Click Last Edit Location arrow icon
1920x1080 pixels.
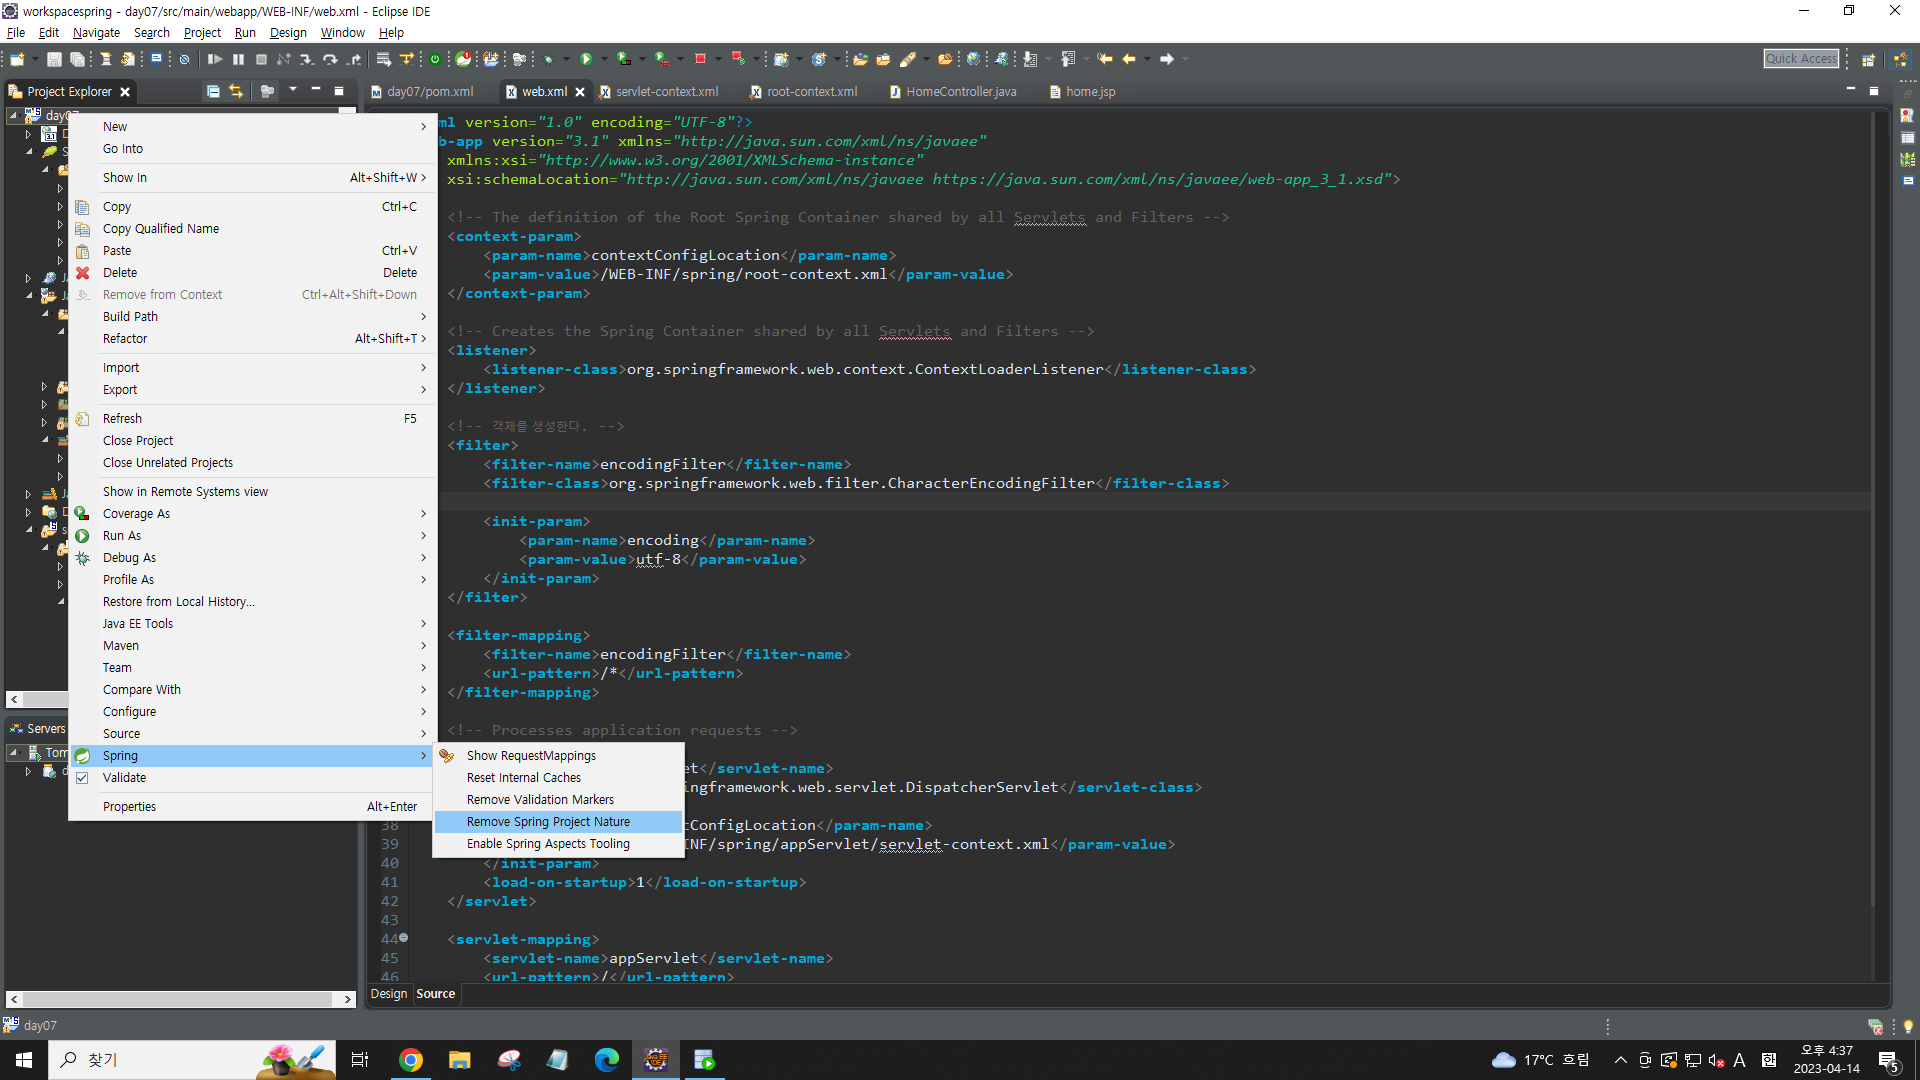[x=1104, y=59]
